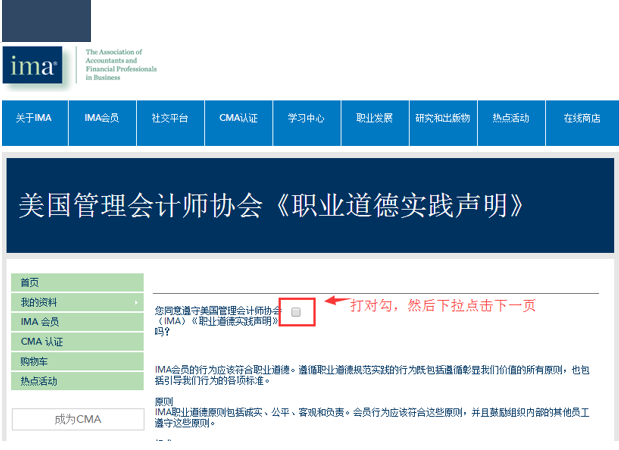The height and width of the screenshot is (450, 619).
Task: Expand the 我的资料 submenu arrow
Action: point(136,302)
